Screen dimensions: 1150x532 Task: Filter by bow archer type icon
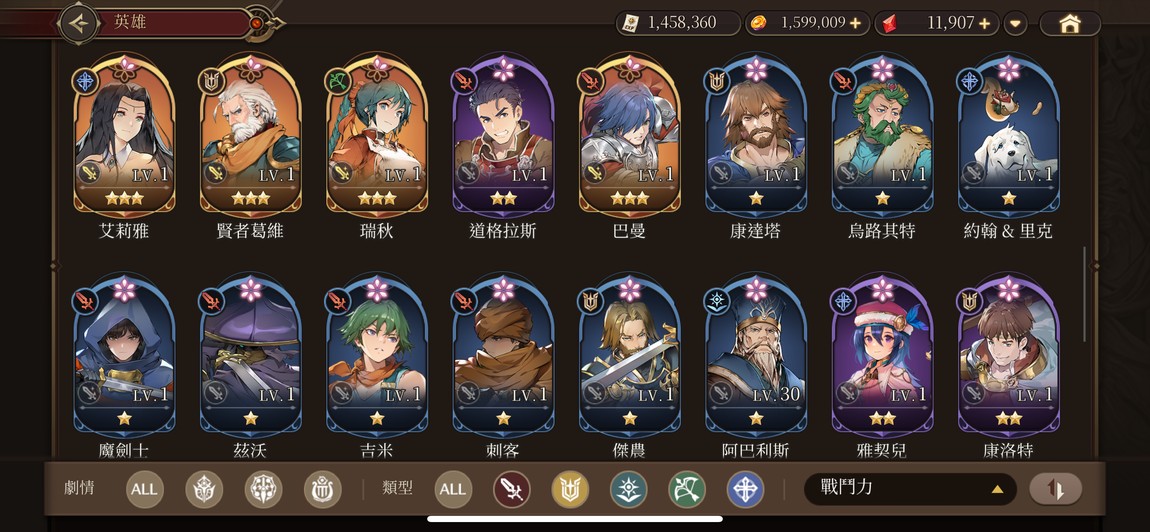[686, 489]
